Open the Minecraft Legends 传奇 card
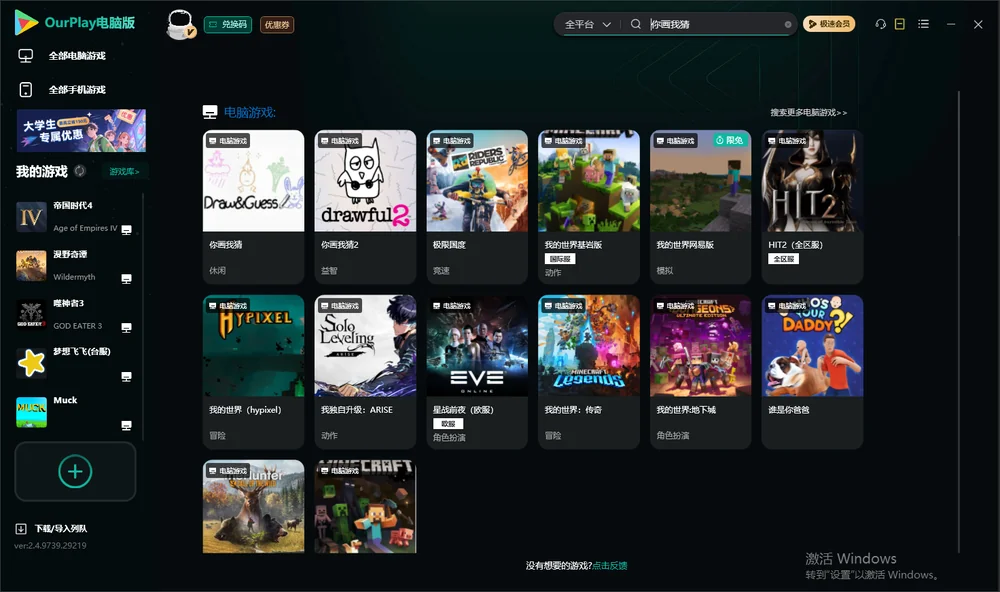Screen dimensions: 1000x592 tap(589, 372)
